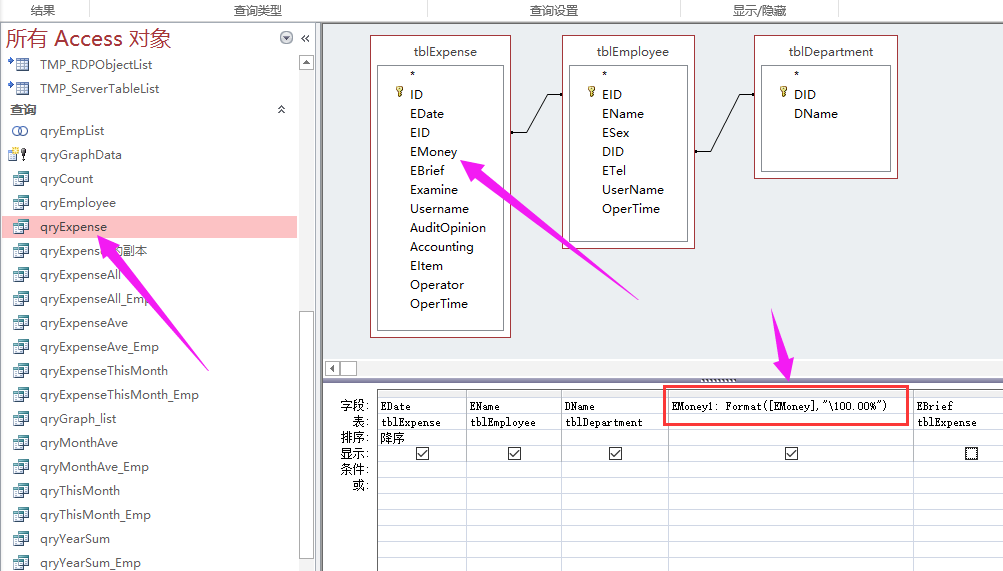Open the 降序 sort cell under EDate
Viewport: 1003px width, 571px height.
(422, 438)
